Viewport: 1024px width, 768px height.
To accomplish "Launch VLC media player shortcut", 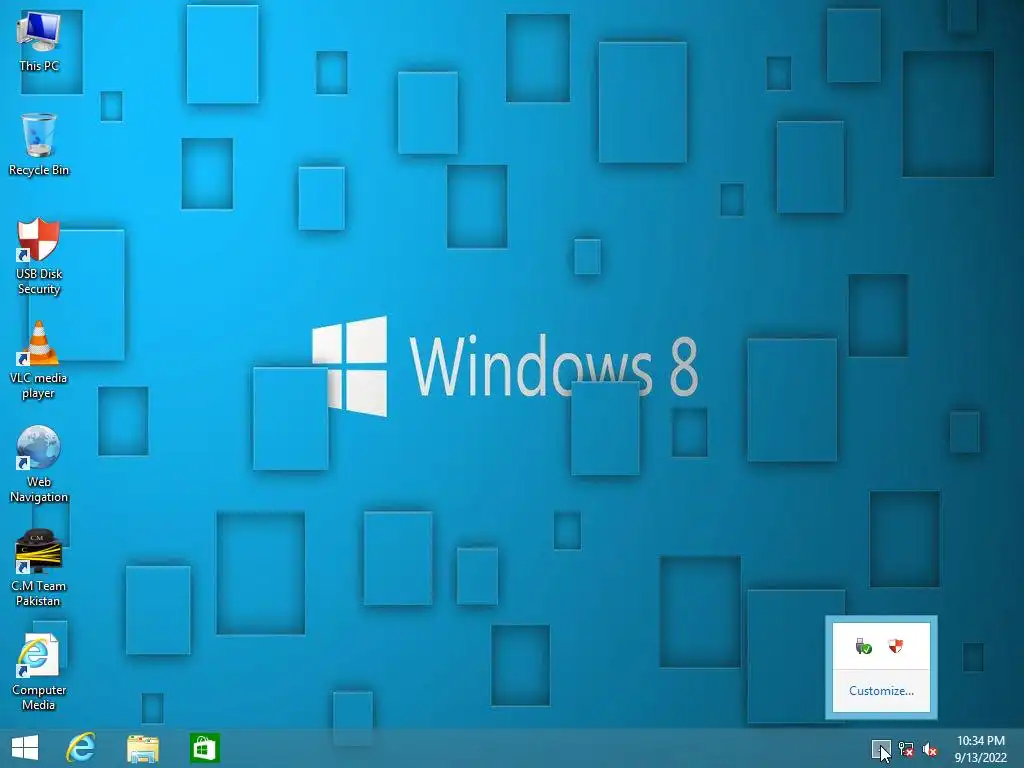I will pyautogui.click(x=39, y=360).
